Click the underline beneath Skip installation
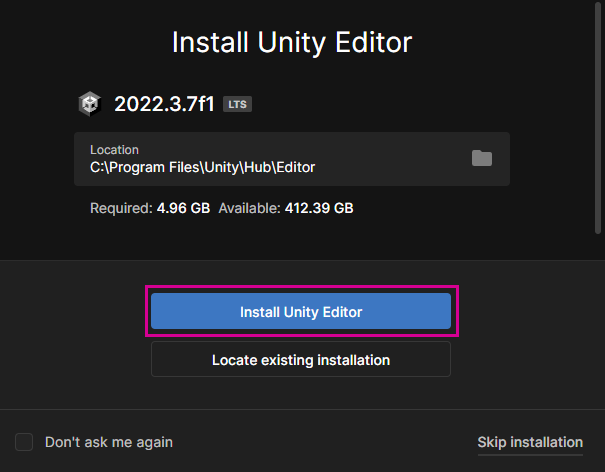605x472 pixels. [530, 454]
